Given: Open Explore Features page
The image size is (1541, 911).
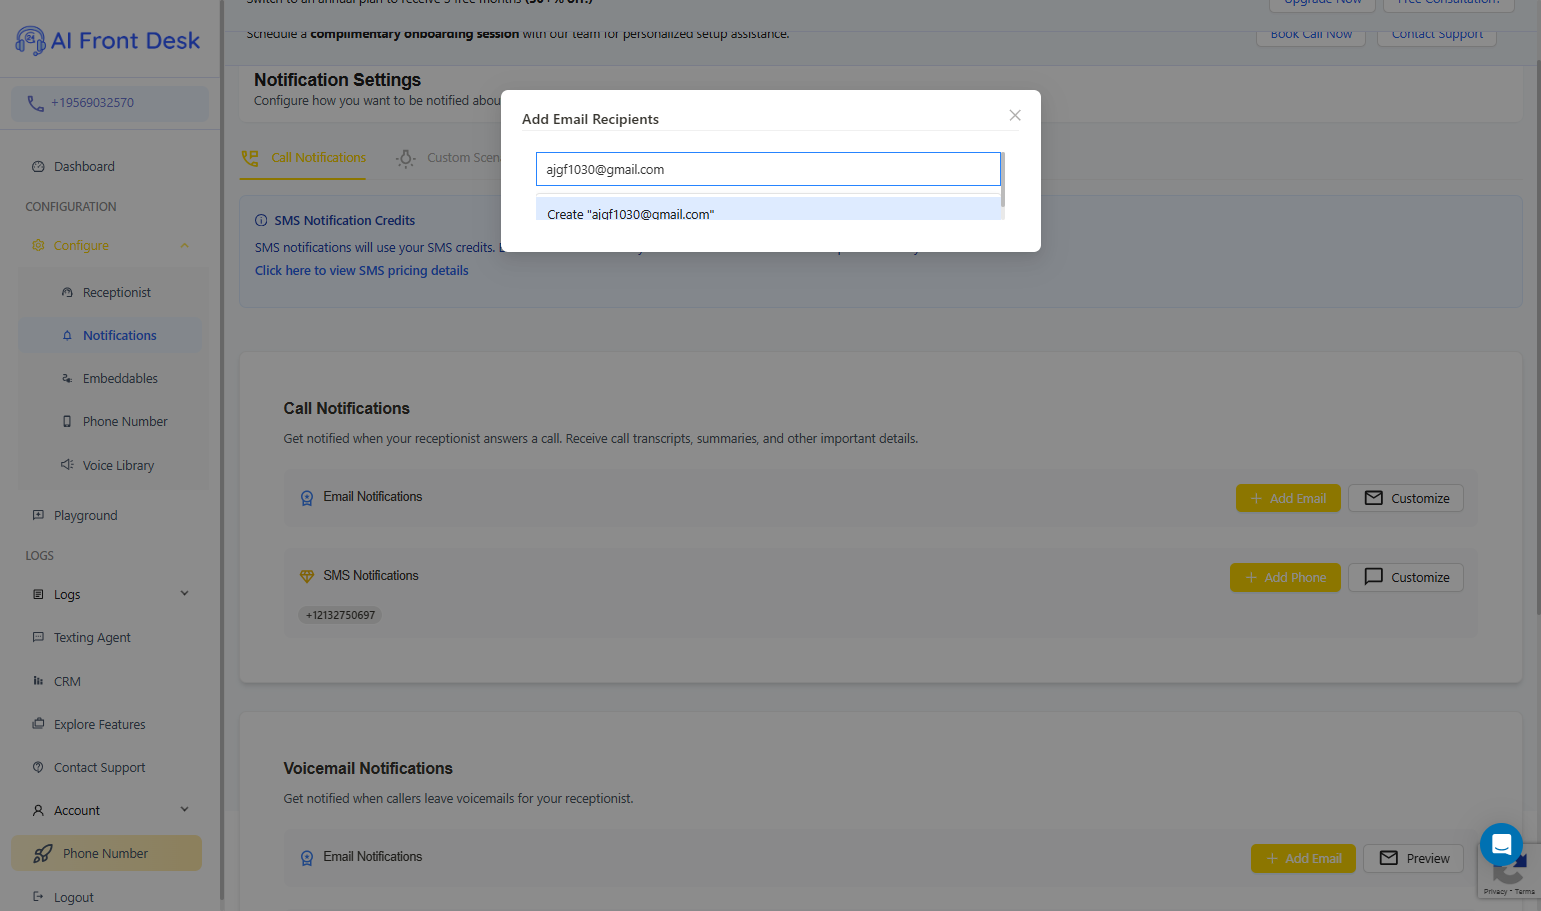Looking at the screenshot, I should [x=99, y=725].
